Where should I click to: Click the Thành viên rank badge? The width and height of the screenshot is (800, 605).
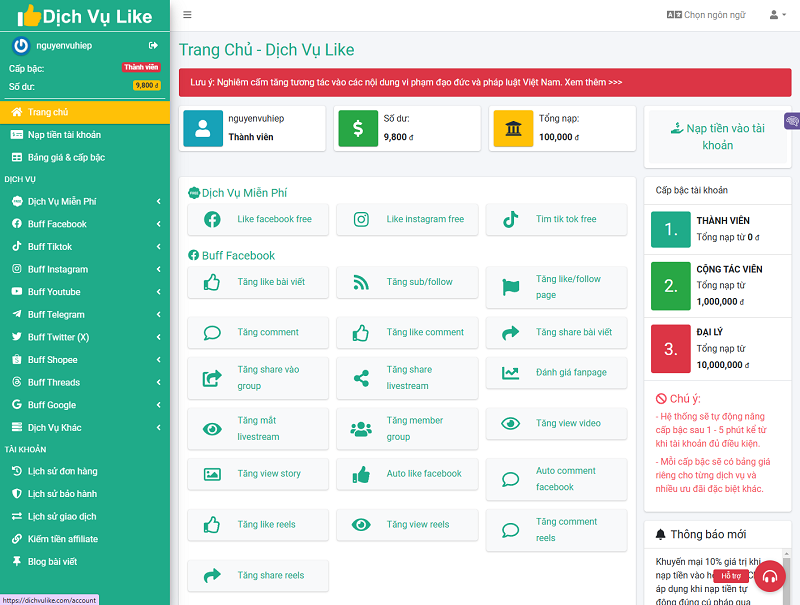pos(141,67)
